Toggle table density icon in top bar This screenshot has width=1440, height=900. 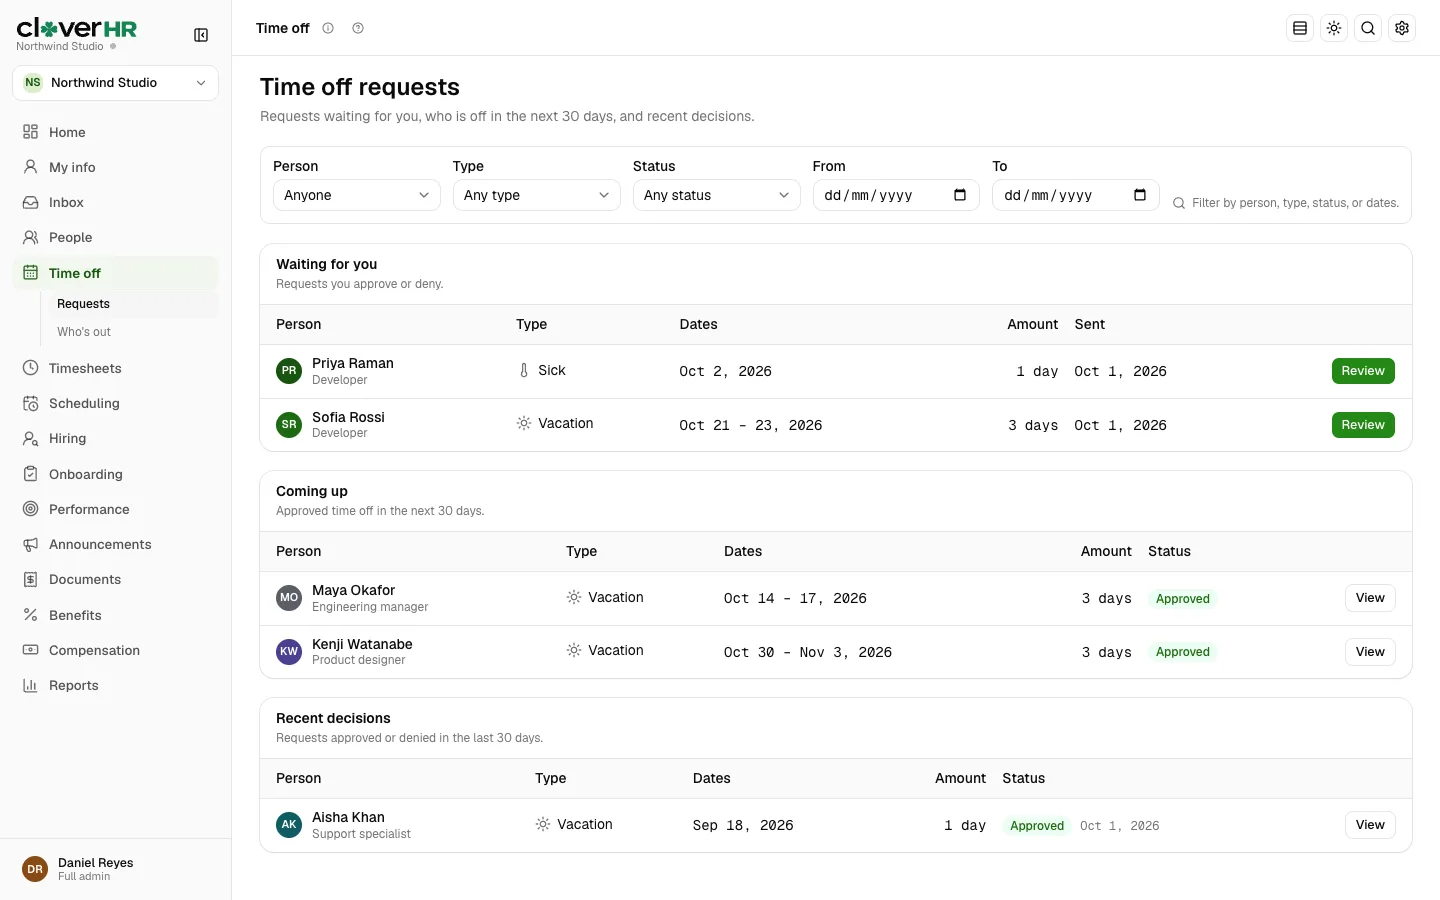tap(1300, 28)
